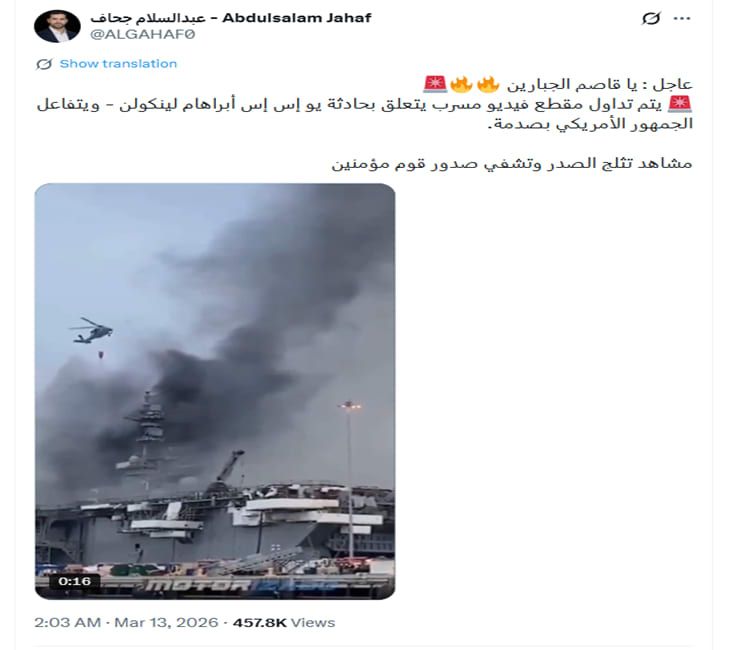Open the three-dot more options menu
This screenshot has width=732, height=650.
coord(682,19)
